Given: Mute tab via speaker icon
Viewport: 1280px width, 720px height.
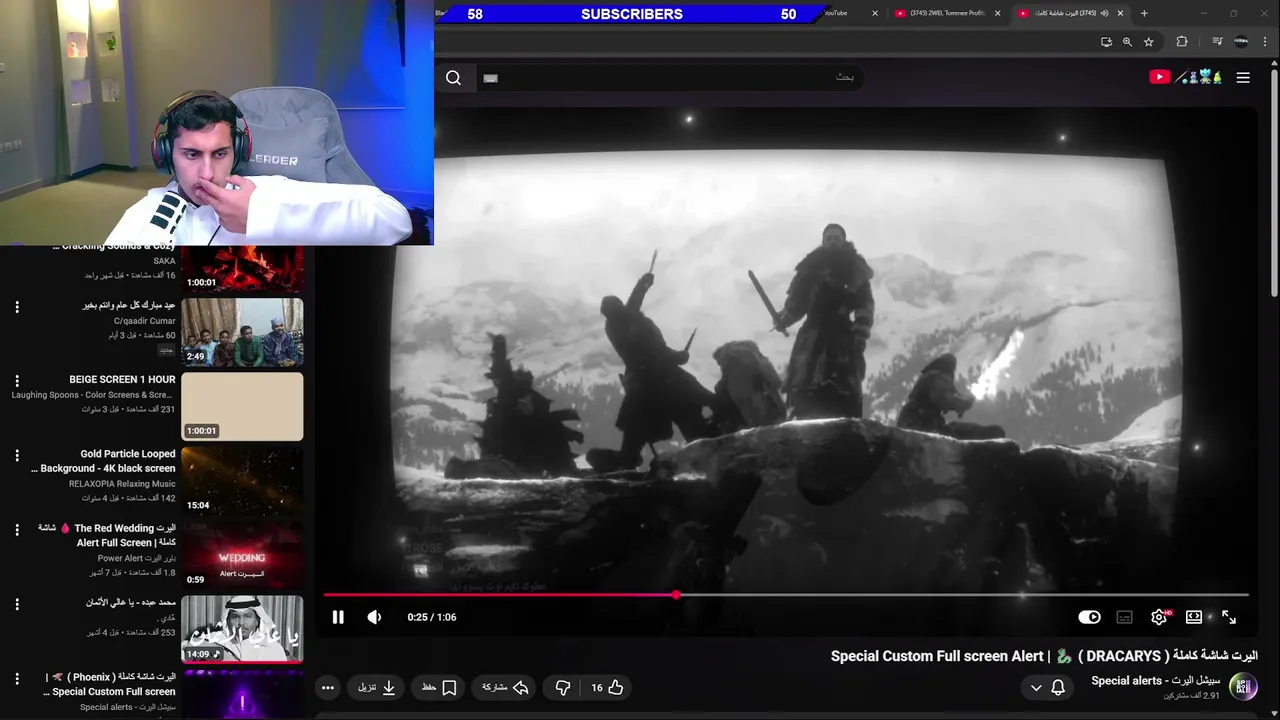Looking at the screenshot, I should [x=1105, y=13].
